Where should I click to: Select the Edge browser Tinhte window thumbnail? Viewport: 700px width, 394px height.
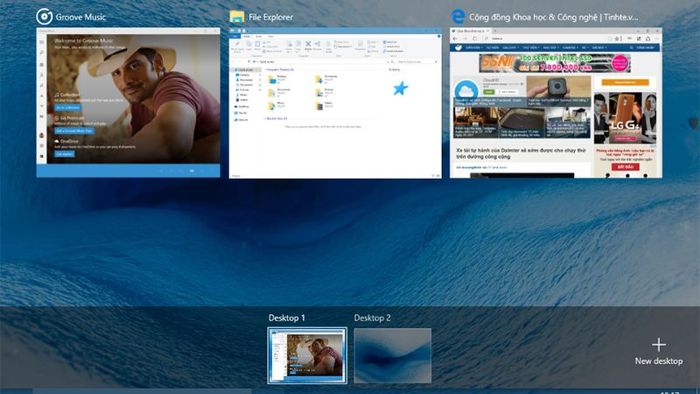[x=556, y=103]
